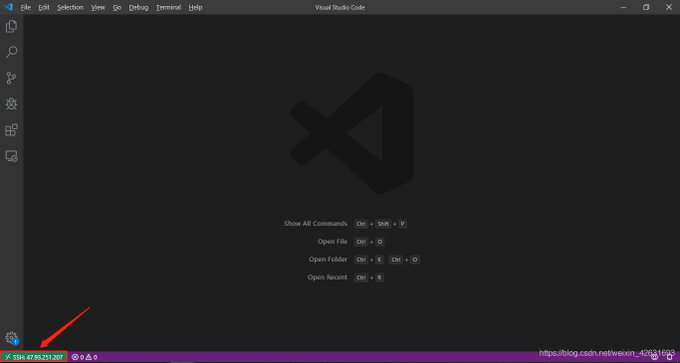Viewport: 680px width, 363px height.
Task: Click the SSH: 47.93.251.207 remote indicator
Action: click(x=34, y=357)
